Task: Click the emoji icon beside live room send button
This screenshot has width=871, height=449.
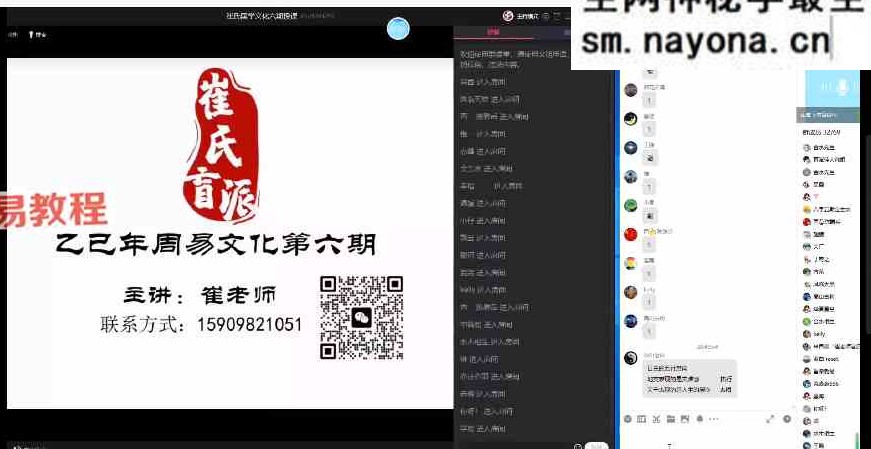Action: click(x=578, y=446)
